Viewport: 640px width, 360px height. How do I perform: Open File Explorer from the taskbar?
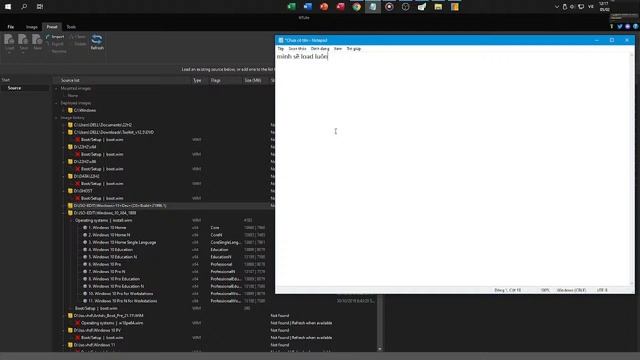[438, 7]
